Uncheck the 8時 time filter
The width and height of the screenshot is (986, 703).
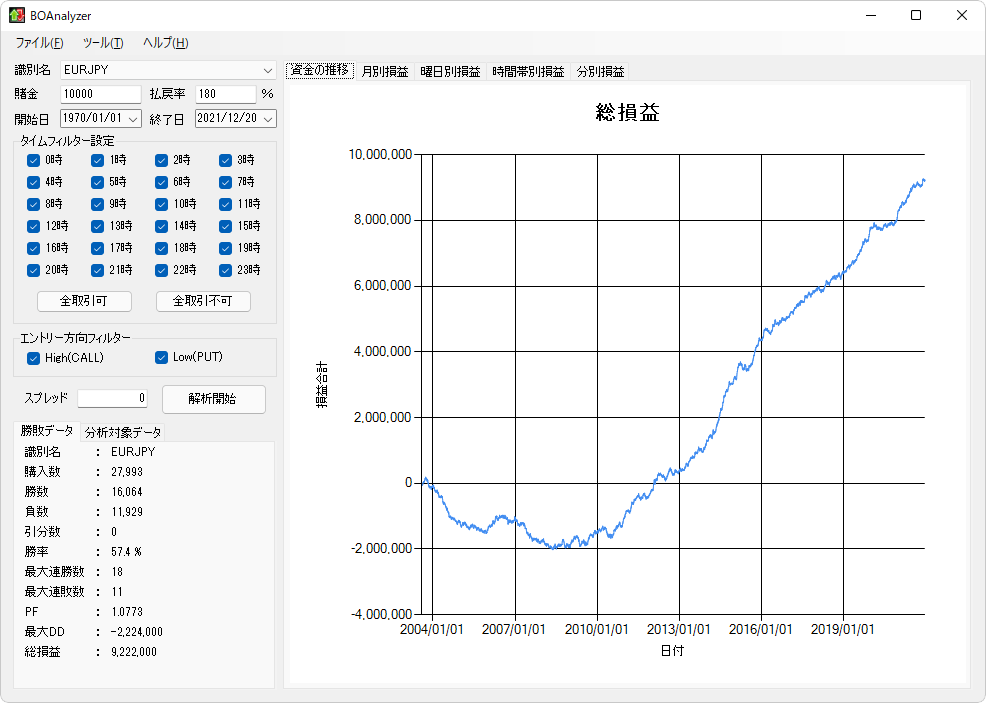pos(33,204)
